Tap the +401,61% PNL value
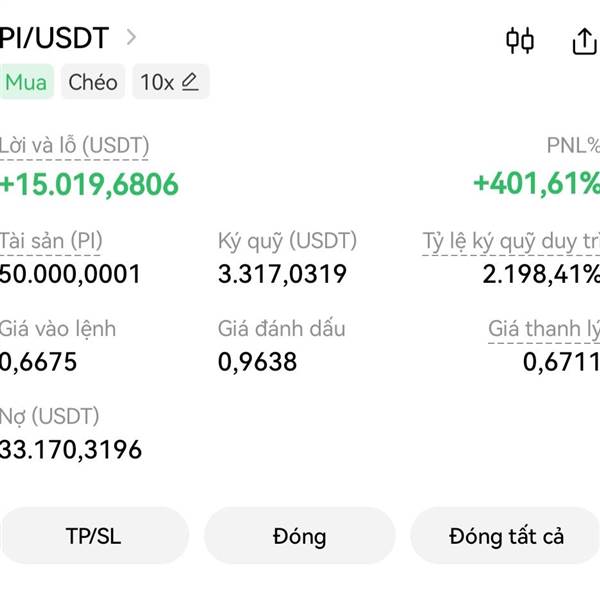The height and width of the screenshot is (600, 600). pyautogui.click(x=536, y=184)
